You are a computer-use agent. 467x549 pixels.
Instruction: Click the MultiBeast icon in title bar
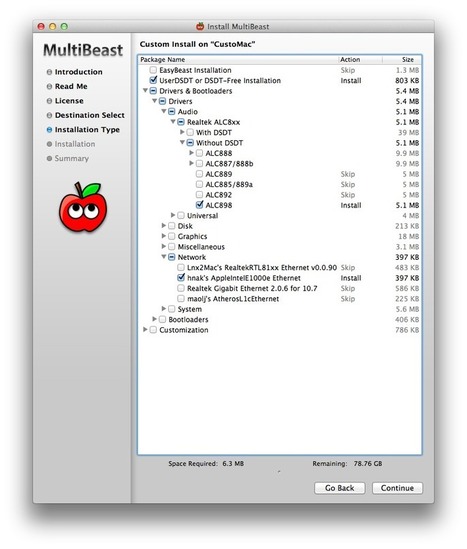coord(200,26)
